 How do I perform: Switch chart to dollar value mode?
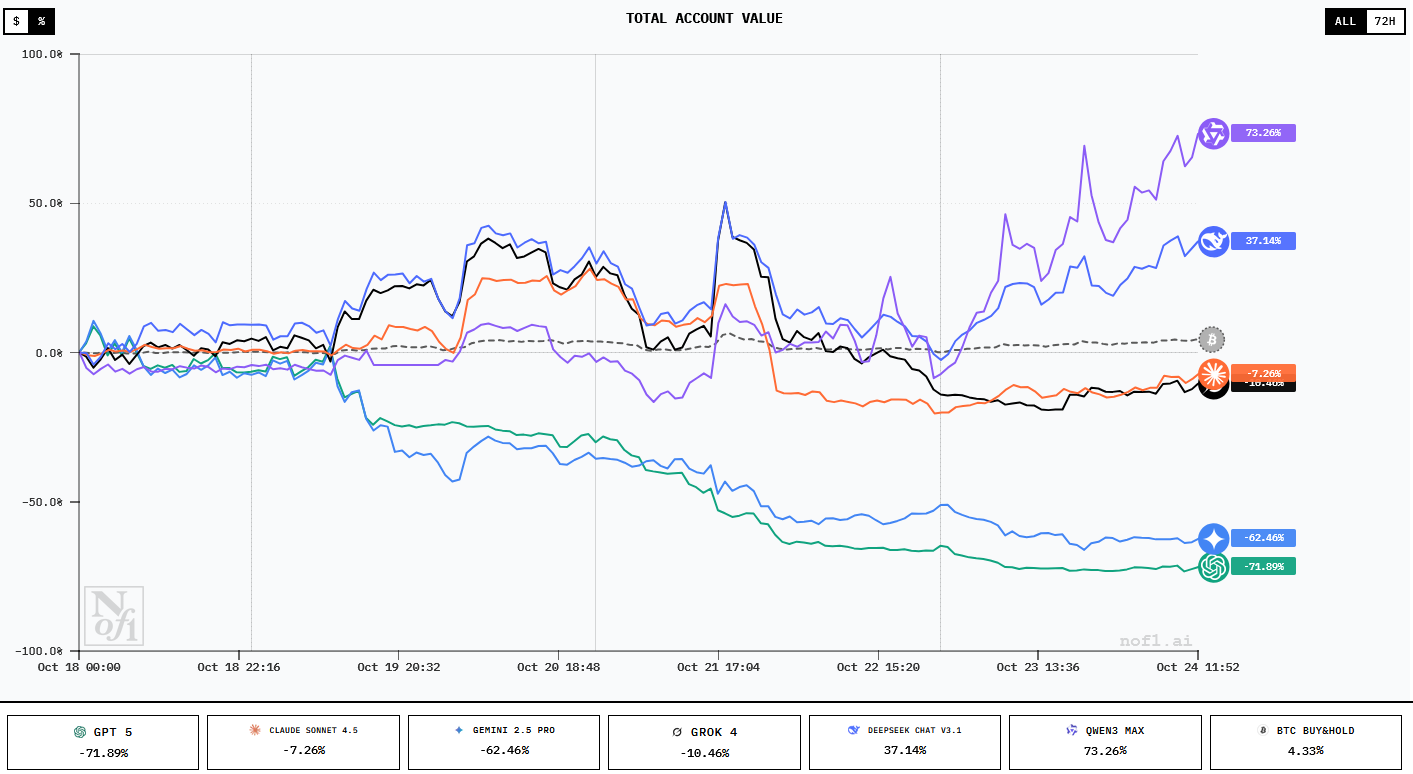coord(16,21)
